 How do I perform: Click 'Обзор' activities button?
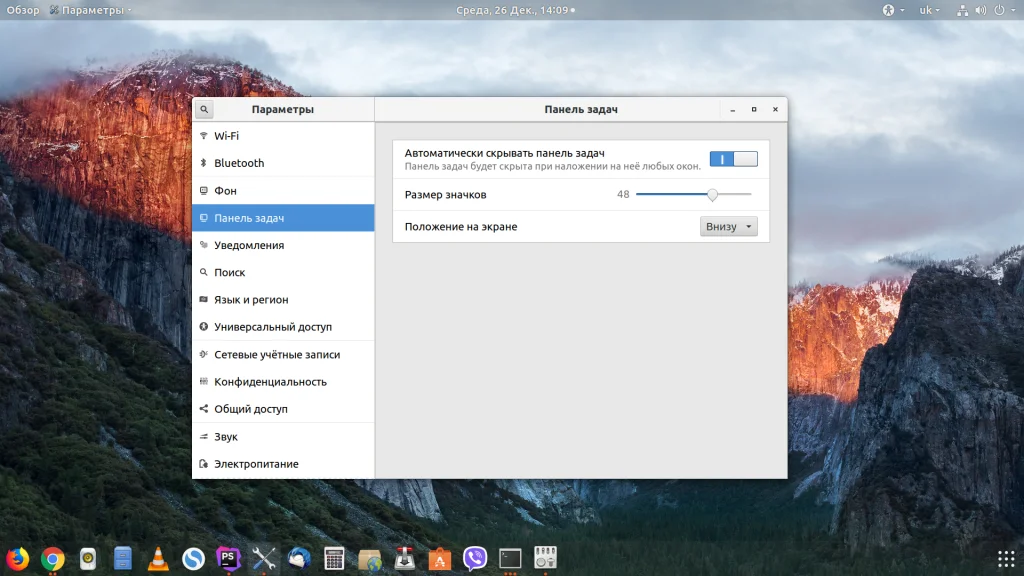[x=23, y=10]
